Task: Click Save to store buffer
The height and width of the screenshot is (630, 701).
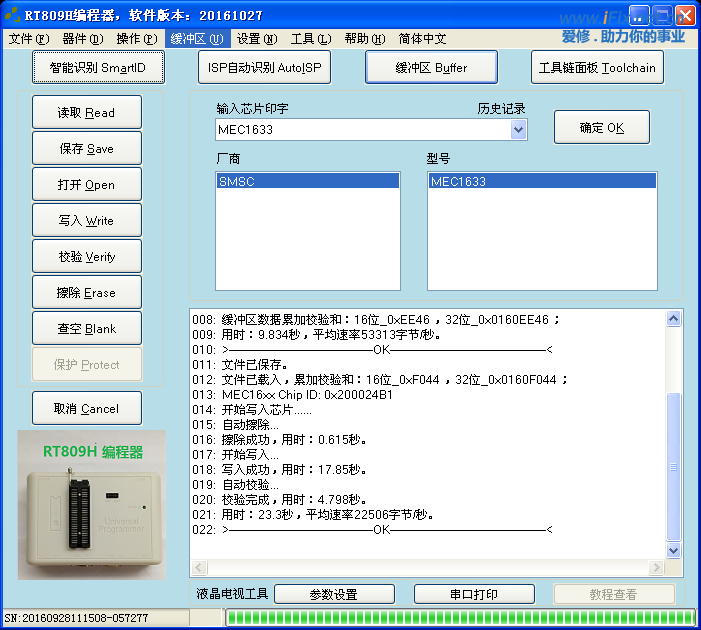Action: pyautogui.click(x=87, y=148)
